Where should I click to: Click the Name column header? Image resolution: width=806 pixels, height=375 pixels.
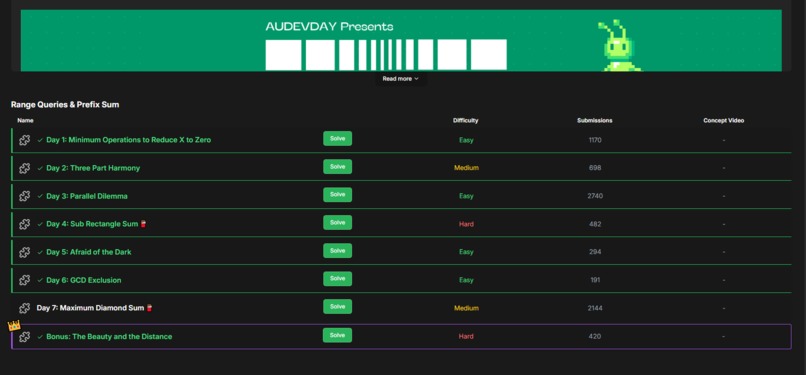click(x=25, y=121)
